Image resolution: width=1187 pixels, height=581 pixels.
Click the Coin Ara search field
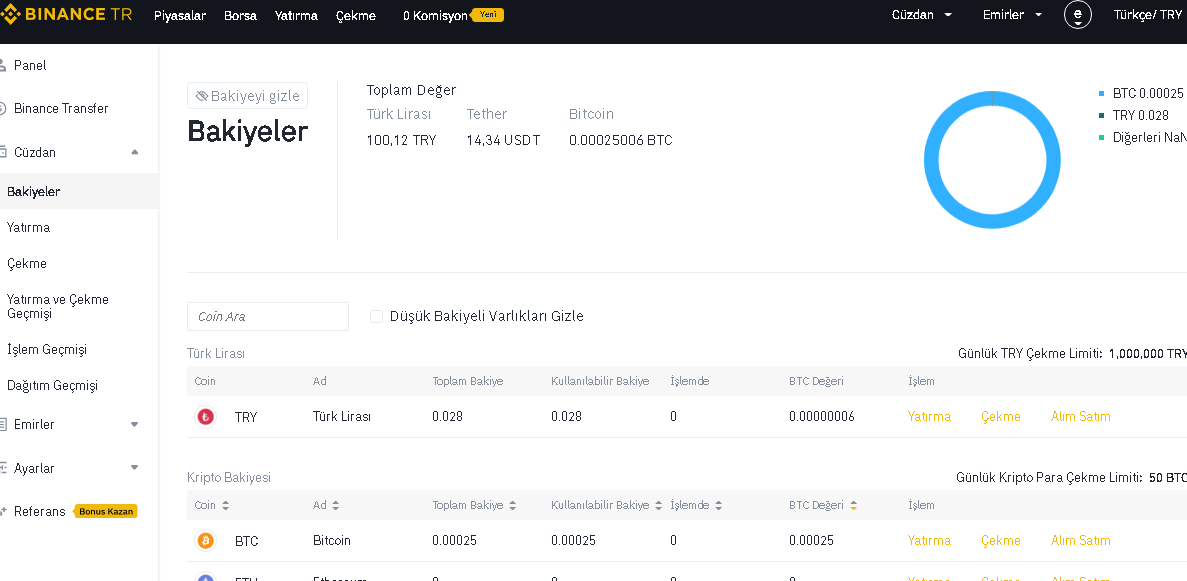(268, 316)
